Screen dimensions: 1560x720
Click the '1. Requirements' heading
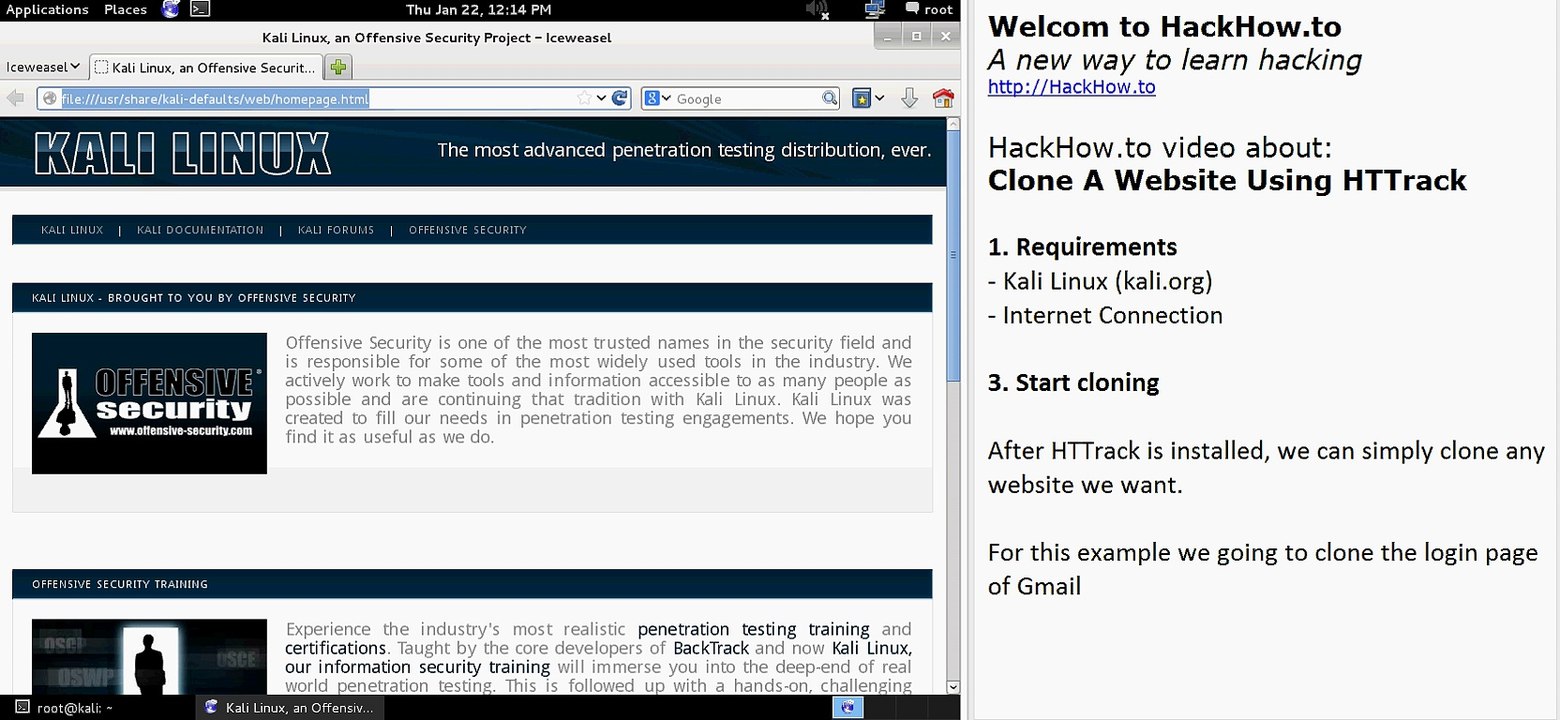coord(1082,247)
